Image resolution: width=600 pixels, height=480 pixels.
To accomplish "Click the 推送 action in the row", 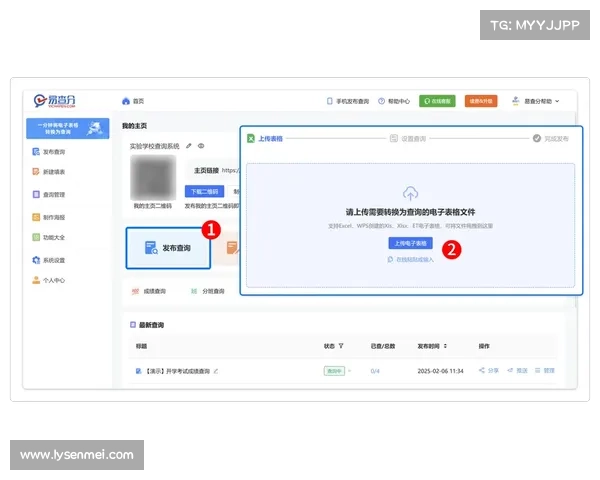I will (517, 371).
